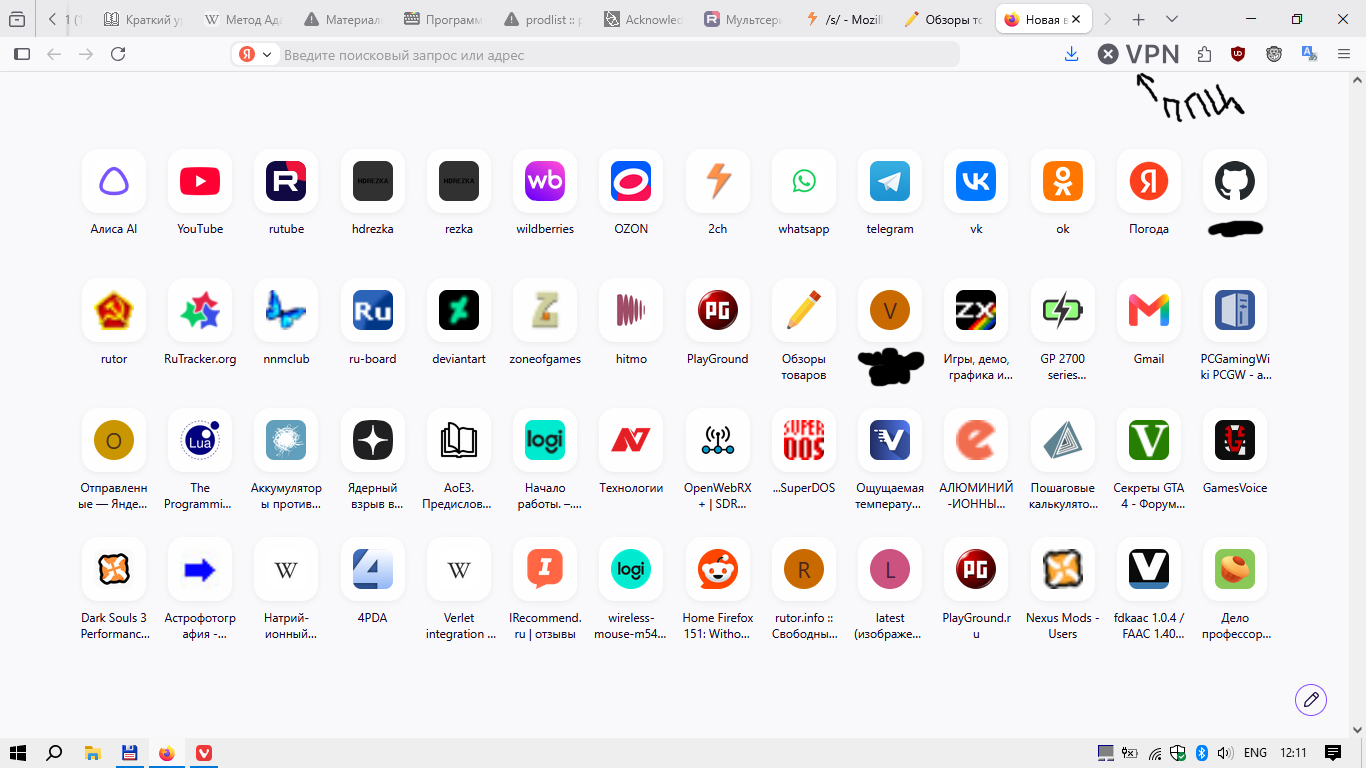Screen dimensions: 1366x768
Task: Open the zoneofgames tile
Action: click(545, 311)
